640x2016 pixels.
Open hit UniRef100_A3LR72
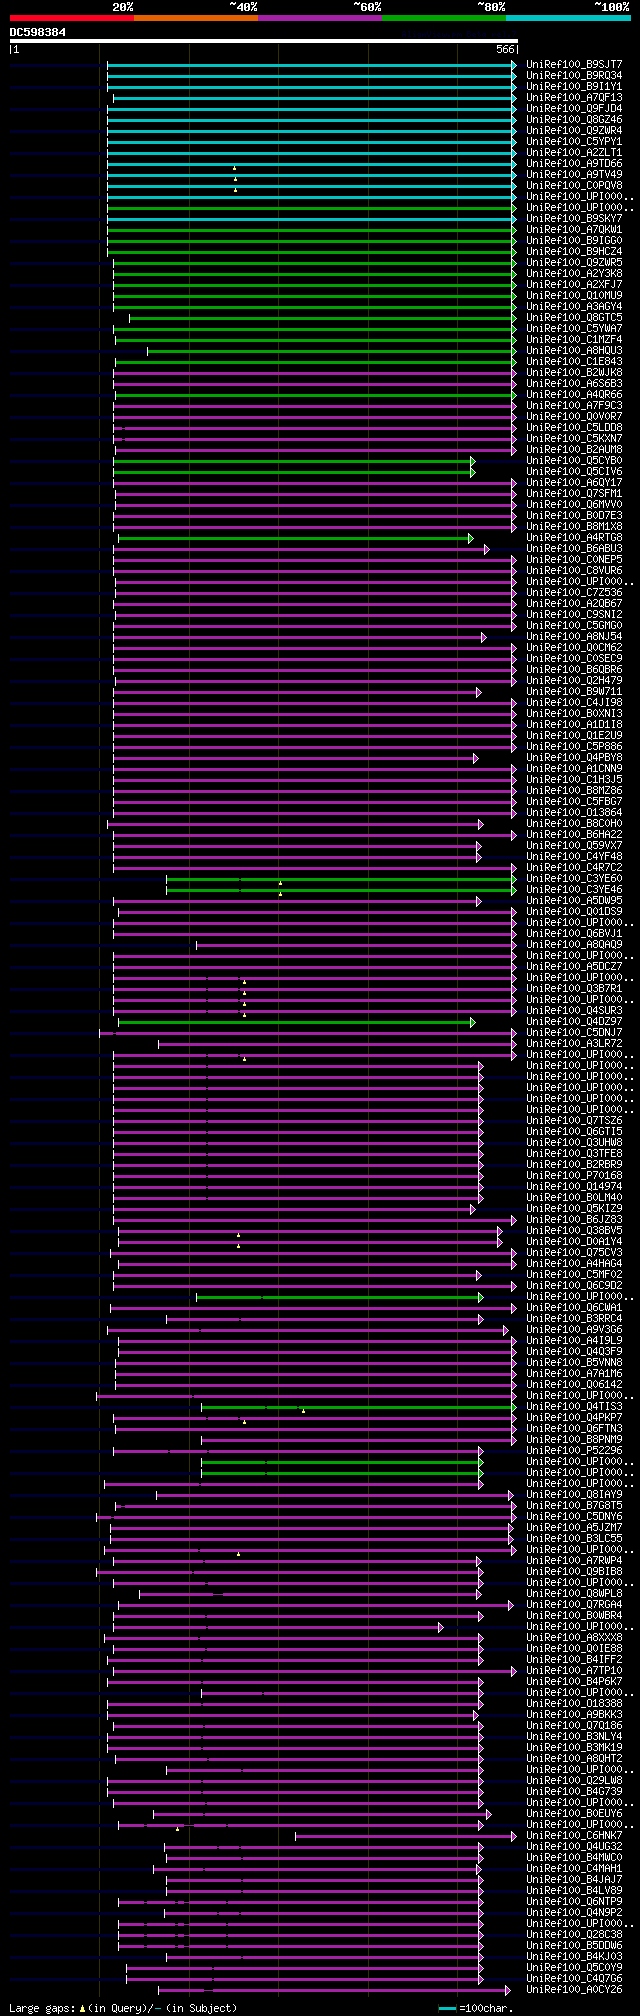(574, 1044)
